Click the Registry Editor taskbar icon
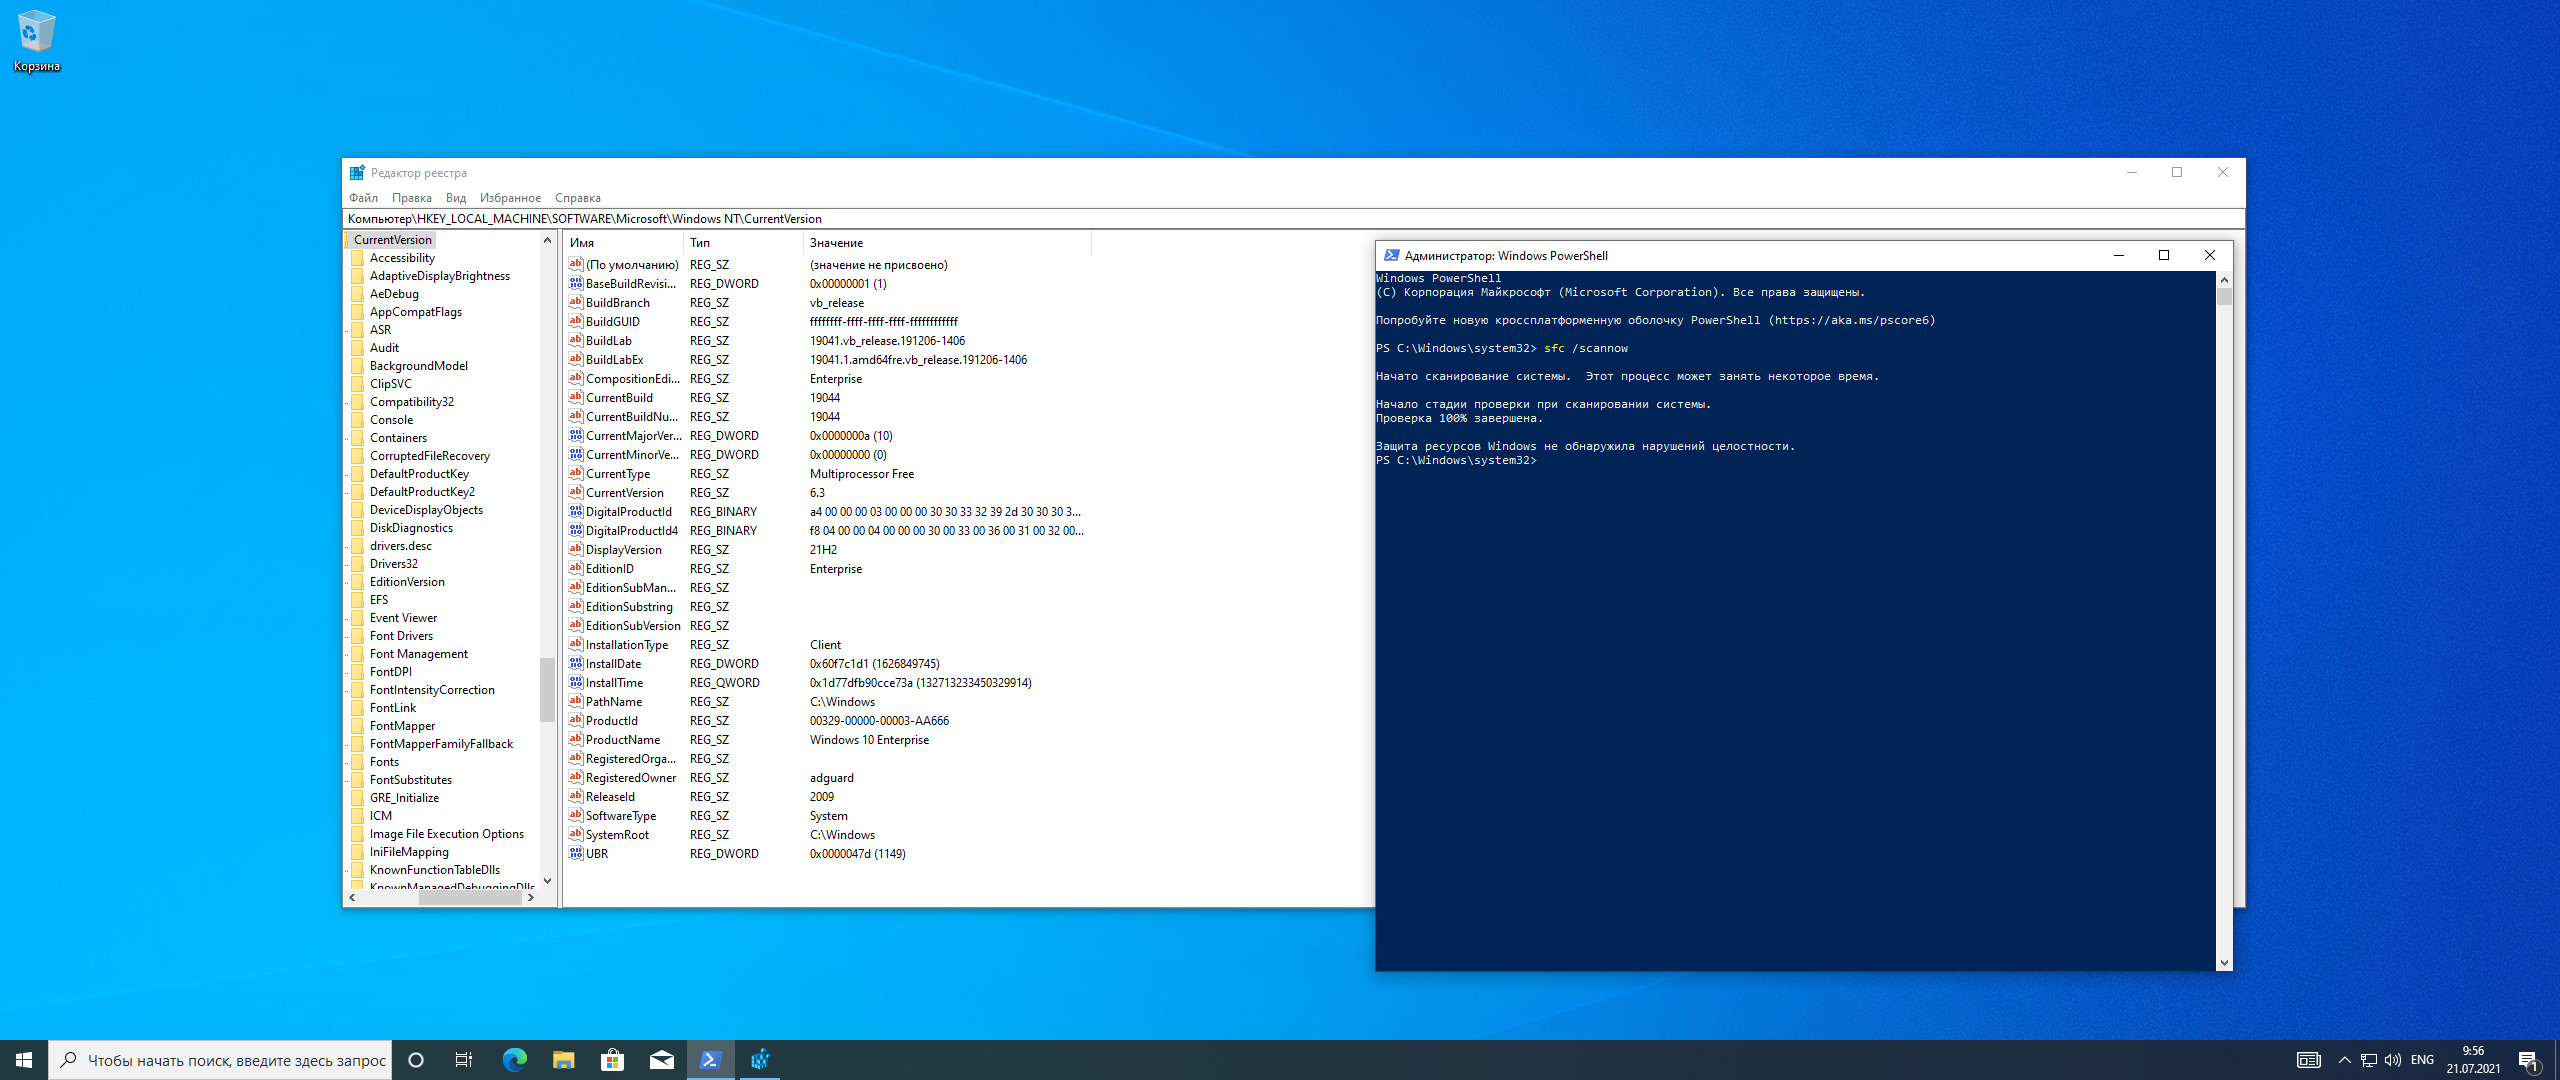 [x=760, y=1060]
